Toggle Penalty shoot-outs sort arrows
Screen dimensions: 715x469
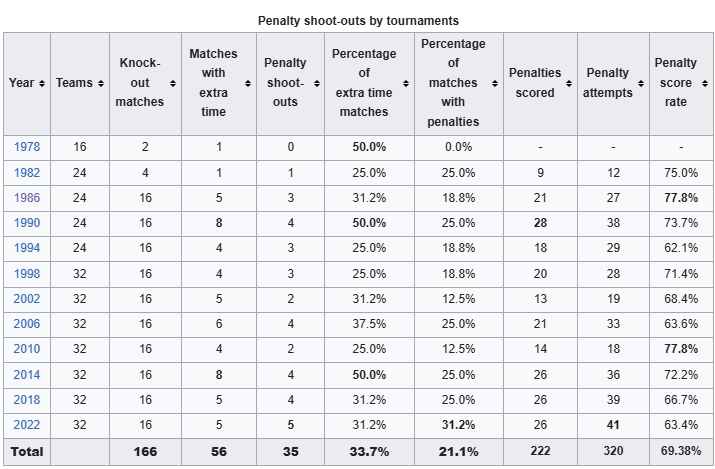pos(317,83)
